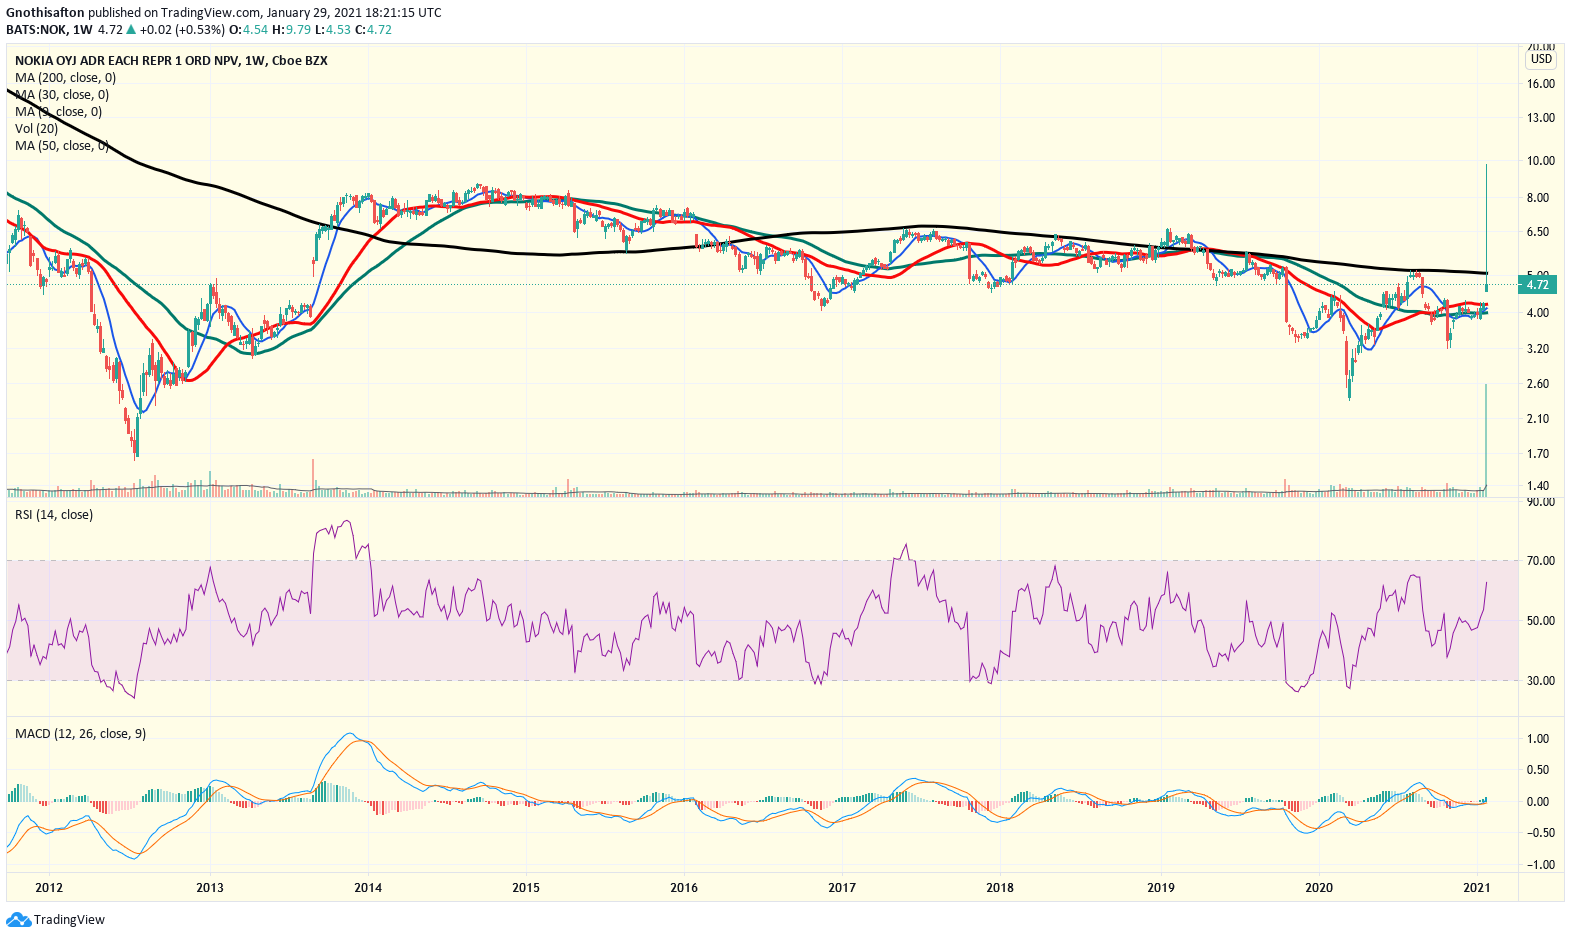Select the MA (30, close, 0) legend
1571x938 pixels.
(62, 95)
